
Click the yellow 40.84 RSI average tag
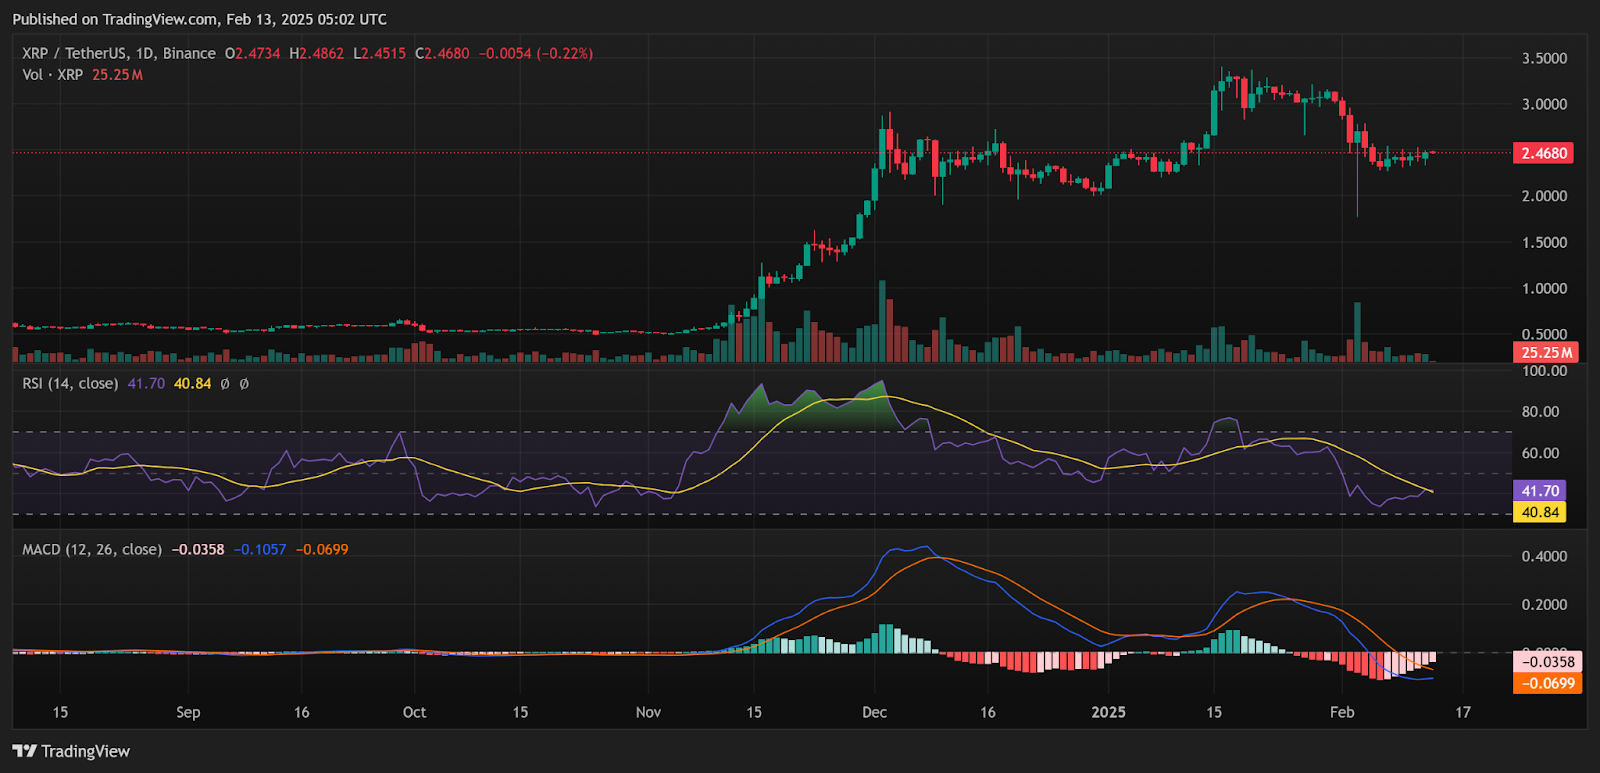pyautogui.click(x=1540, y=512)
